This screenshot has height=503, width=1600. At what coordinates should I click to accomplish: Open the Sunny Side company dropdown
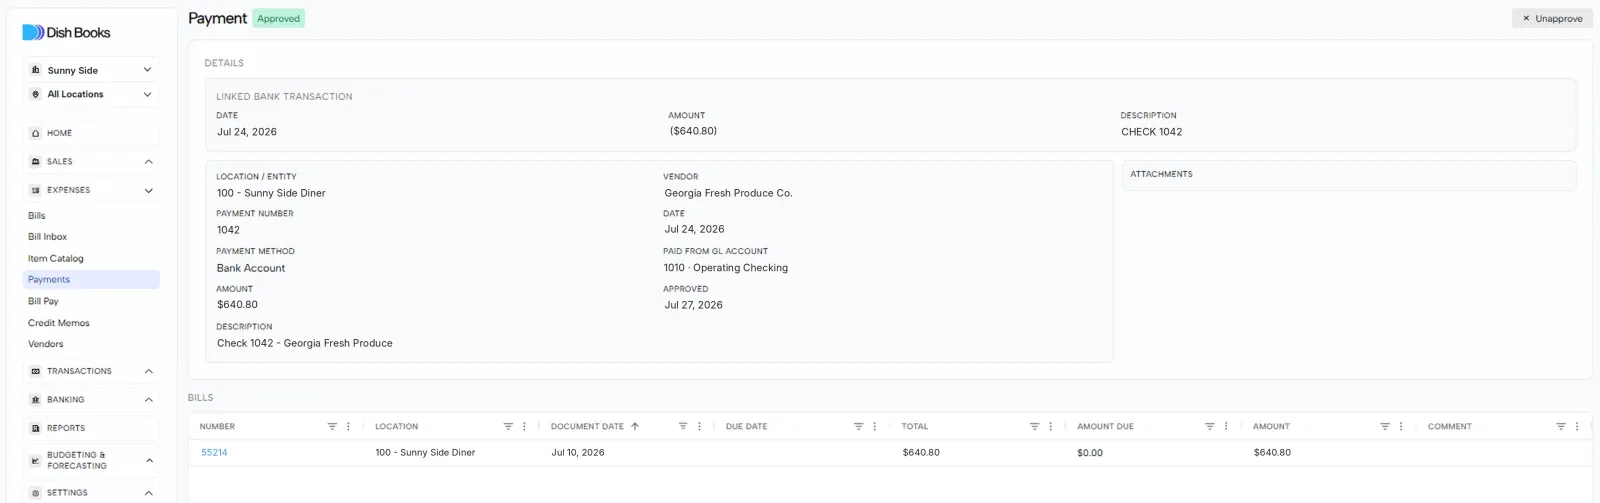(91, 70)
